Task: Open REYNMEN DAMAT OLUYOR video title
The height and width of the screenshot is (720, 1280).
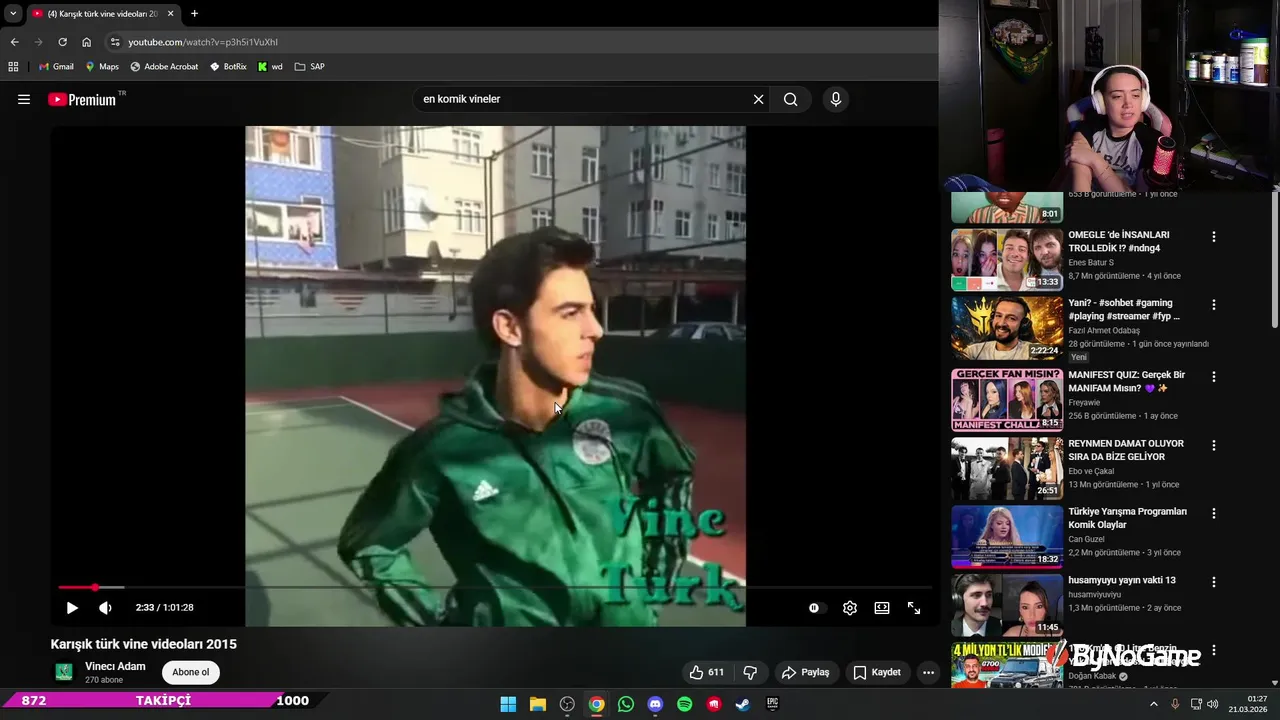Action: pyautogui.click(x=1126, y=450)
